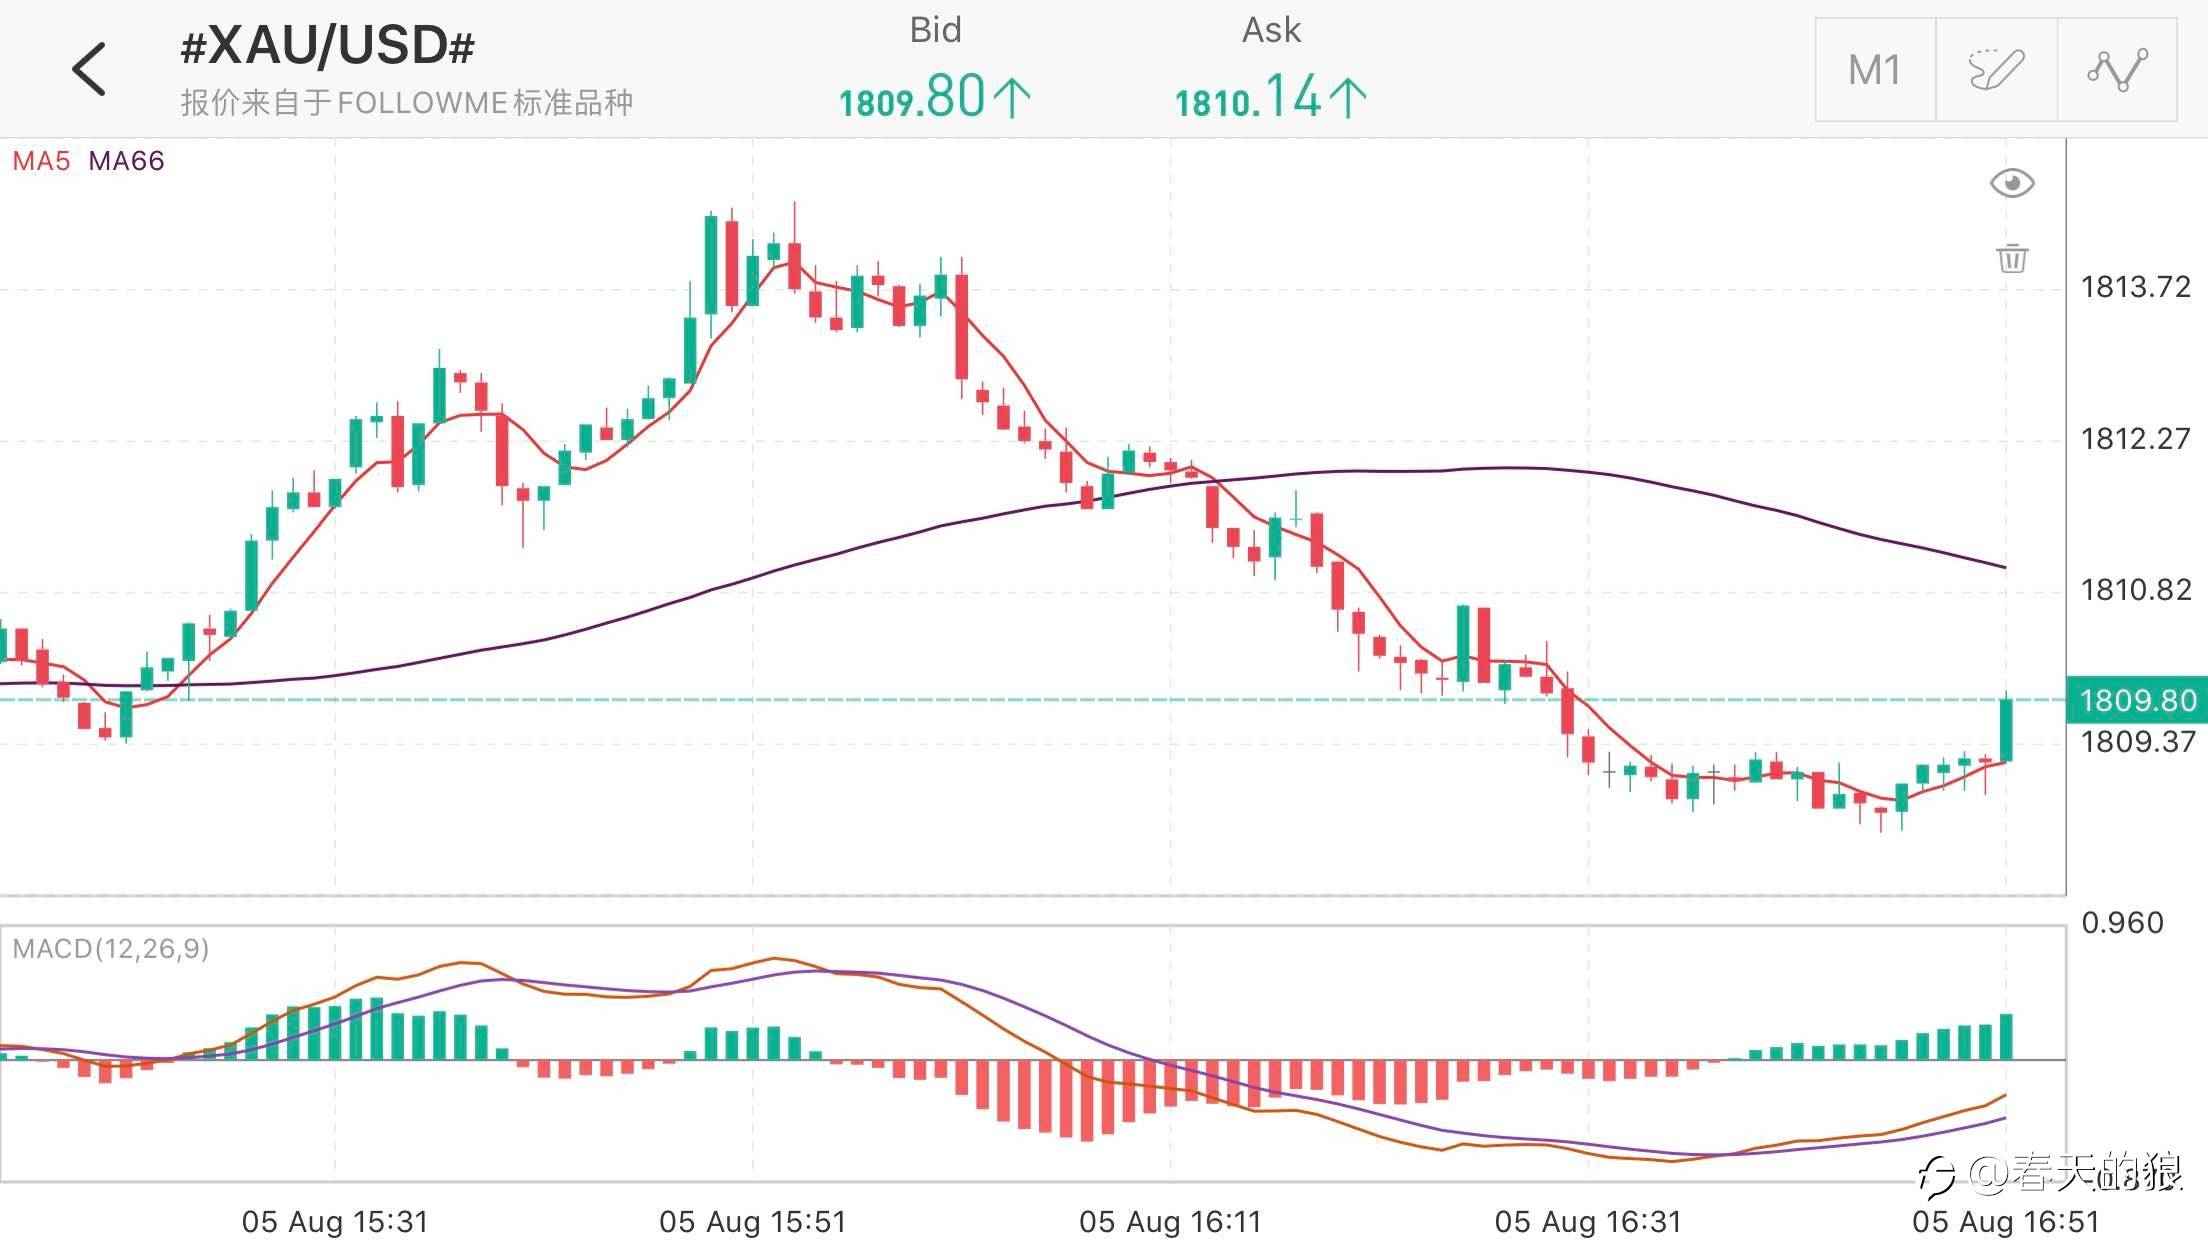Click the #XAU/USD# symbol title
2208x1242 pixels.
click(x=327, y=46)
